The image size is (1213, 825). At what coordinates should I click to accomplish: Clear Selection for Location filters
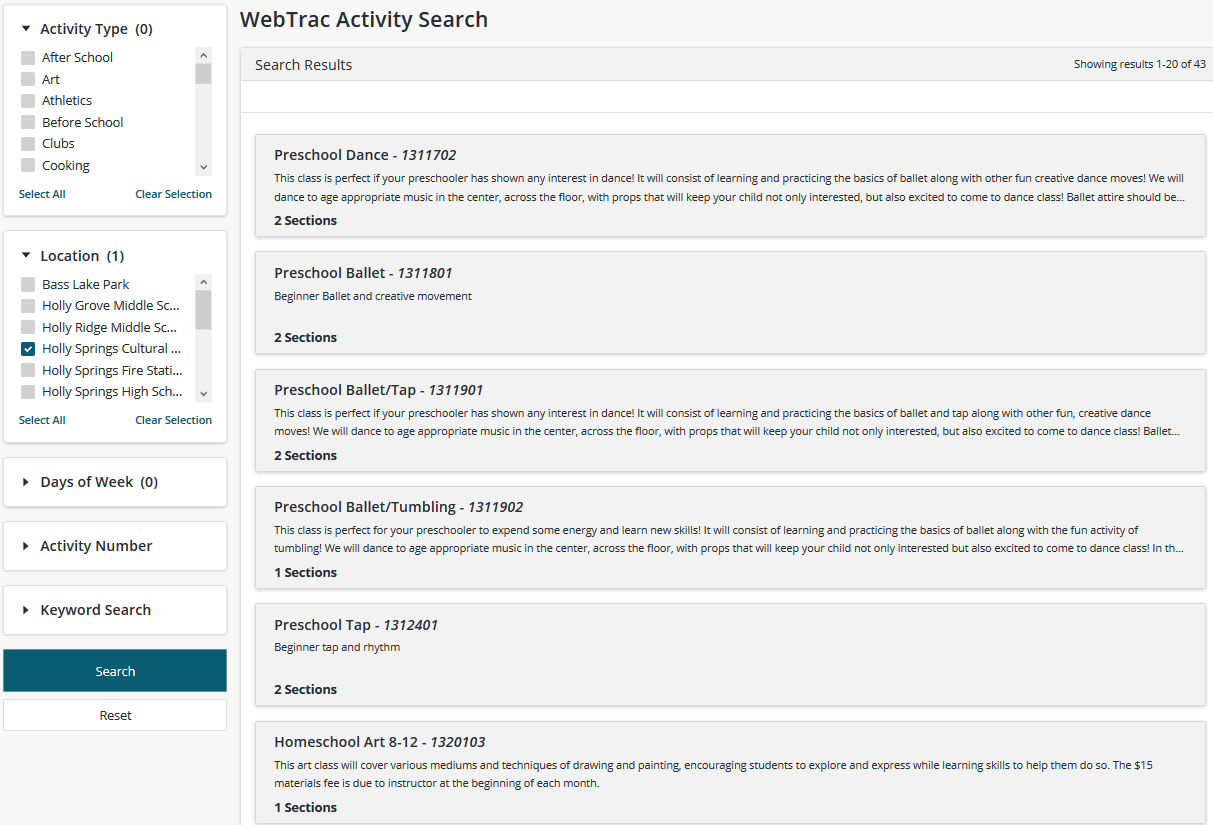pos(173,419)
